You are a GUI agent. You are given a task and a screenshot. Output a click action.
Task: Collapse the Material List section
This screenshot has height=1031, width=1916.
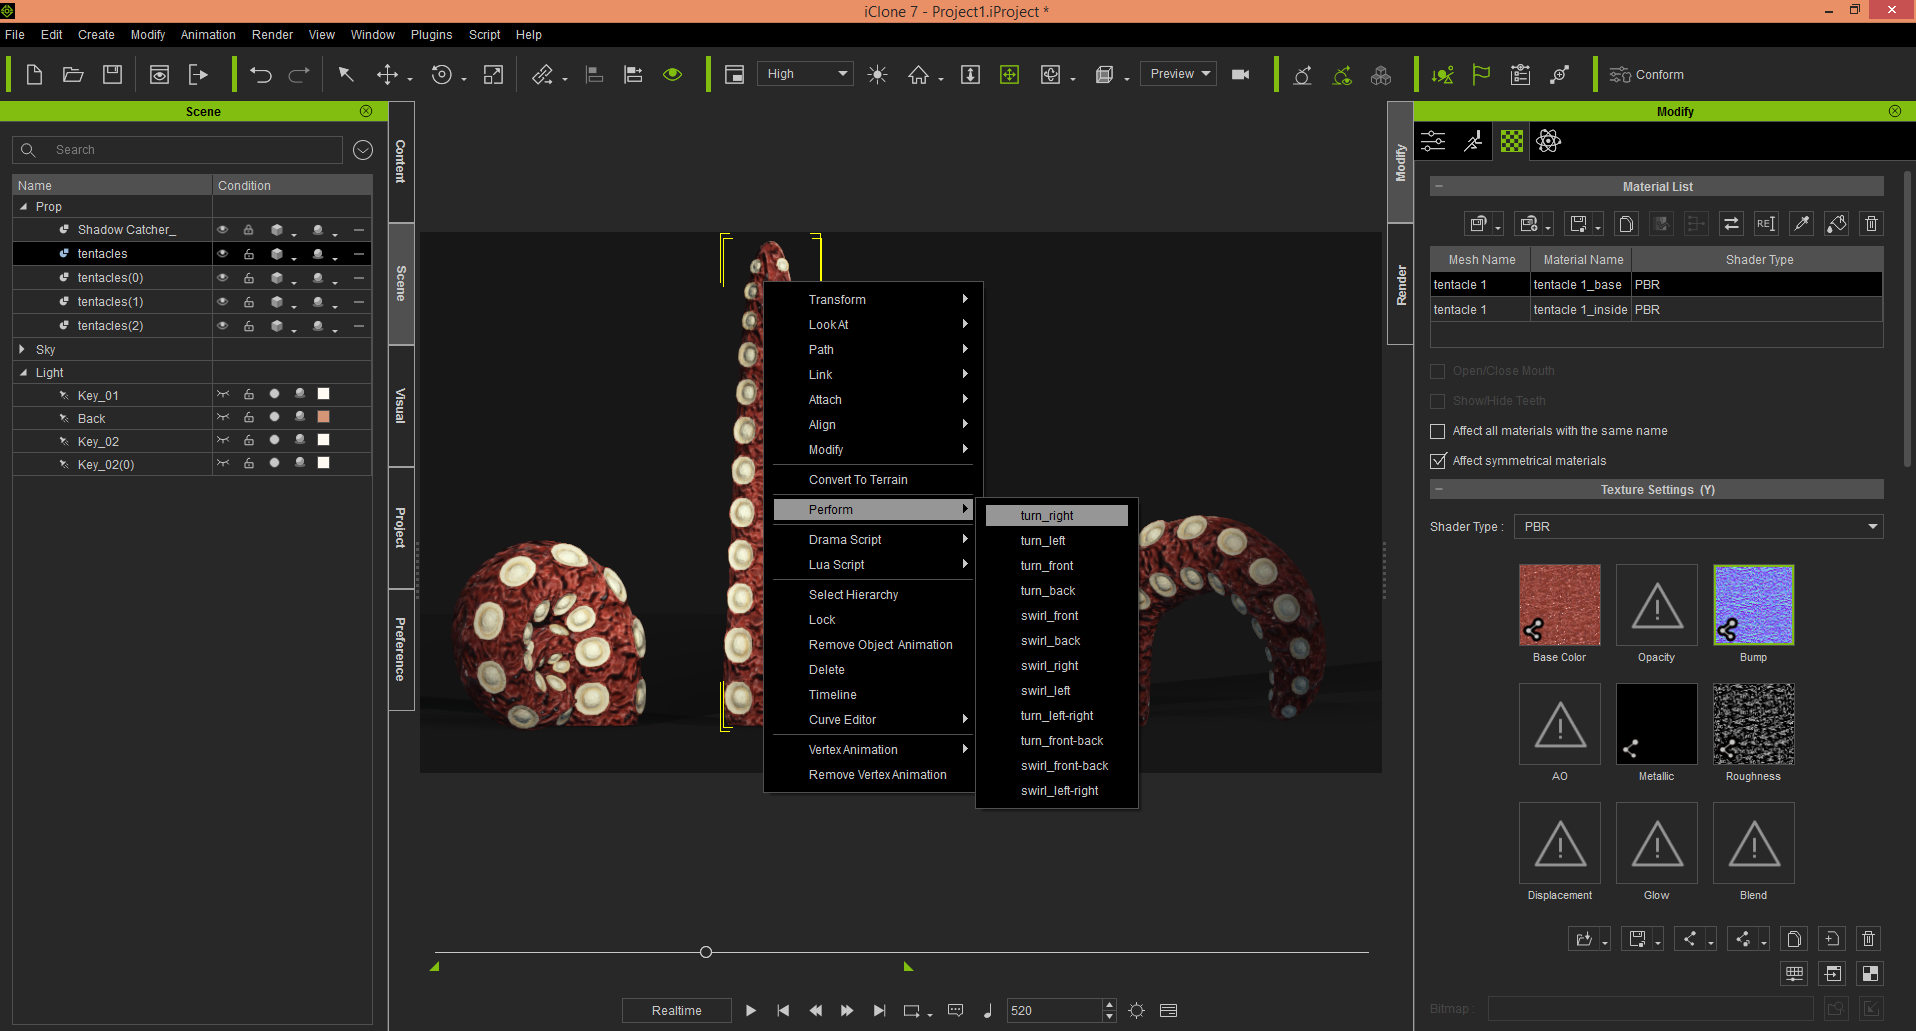[1438, 186]
